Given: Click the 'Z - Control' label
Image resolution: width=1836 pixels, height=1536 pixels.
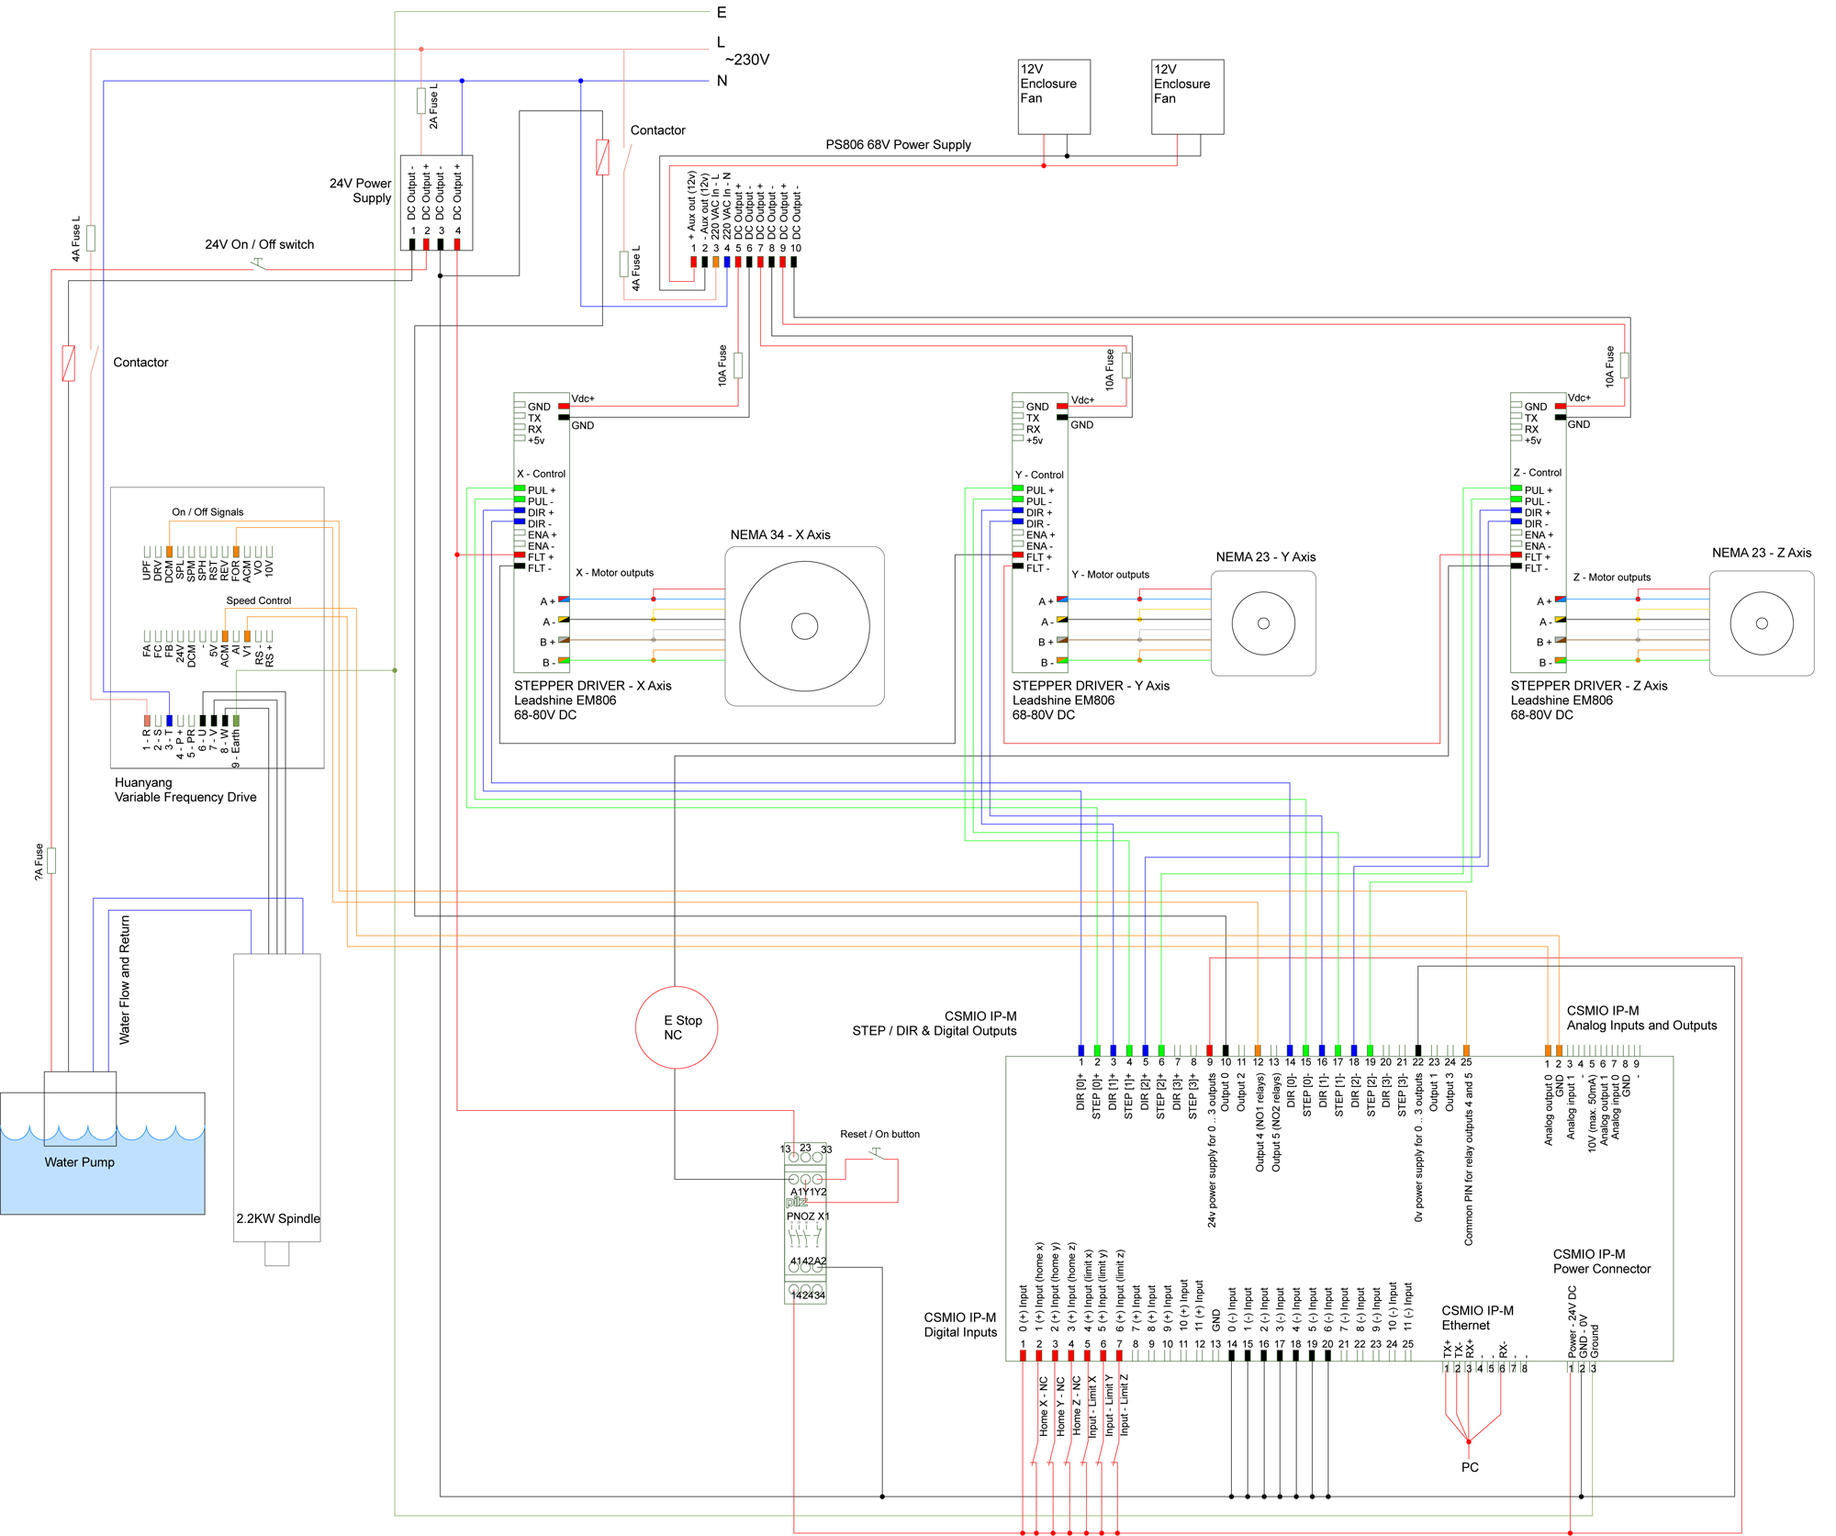Looking at the screenshot, I should pyautogui.click(x=1537, y=473).
